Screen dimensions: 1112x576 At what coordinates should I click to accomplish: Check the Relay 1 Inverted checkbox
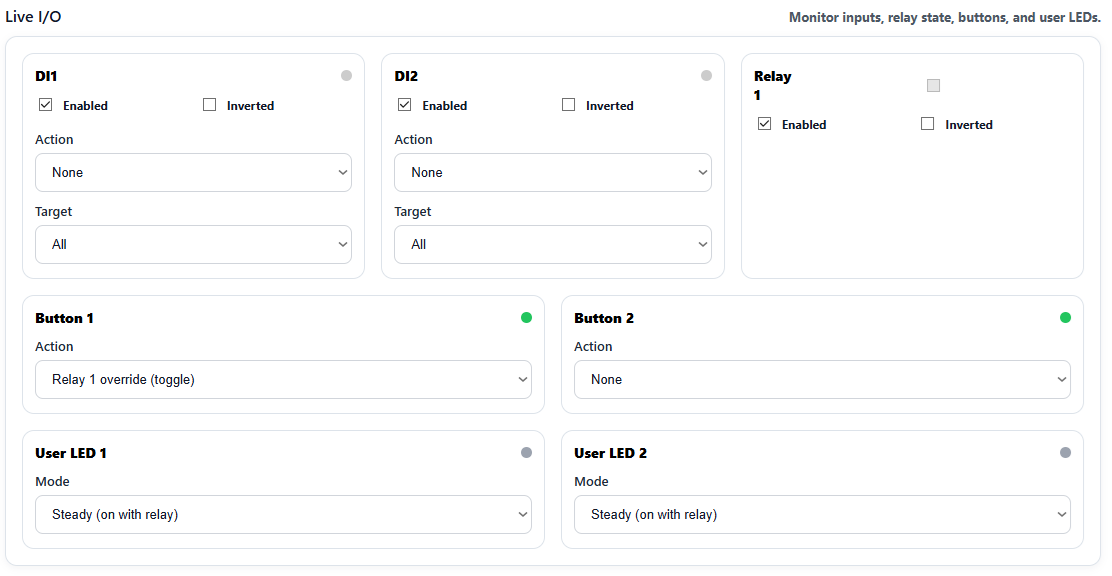coord(927,123)
